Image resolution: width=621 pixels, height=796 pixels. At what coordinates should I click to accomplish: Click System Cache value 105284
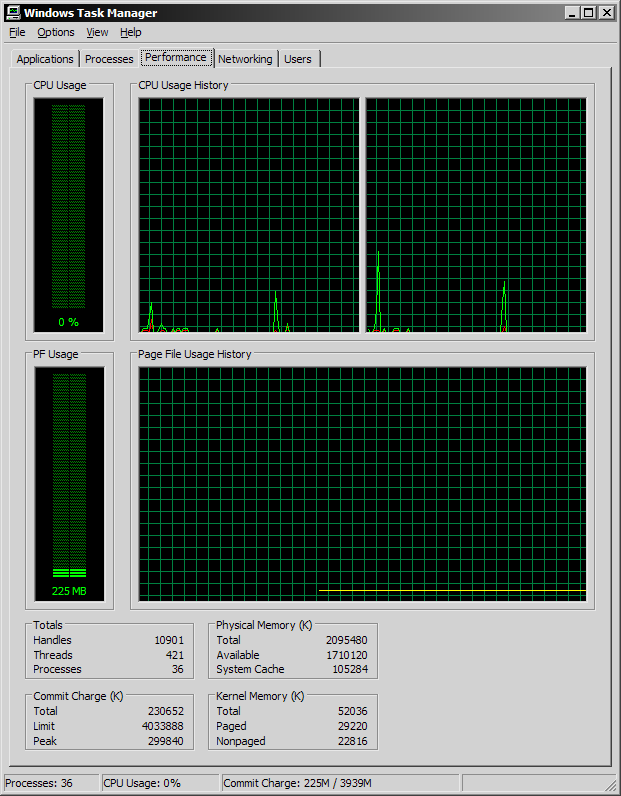350,669
